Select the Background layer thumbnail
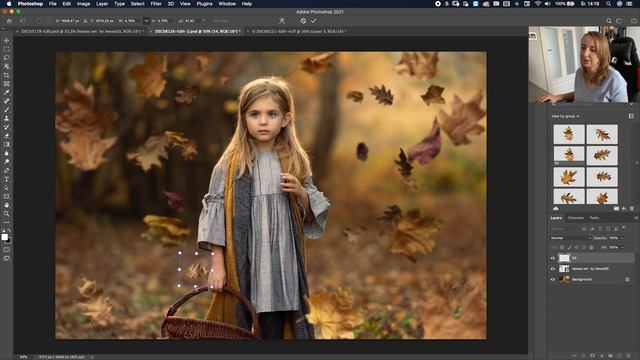The height and width of the screenshot is (360, 640). tap(564, 280)
